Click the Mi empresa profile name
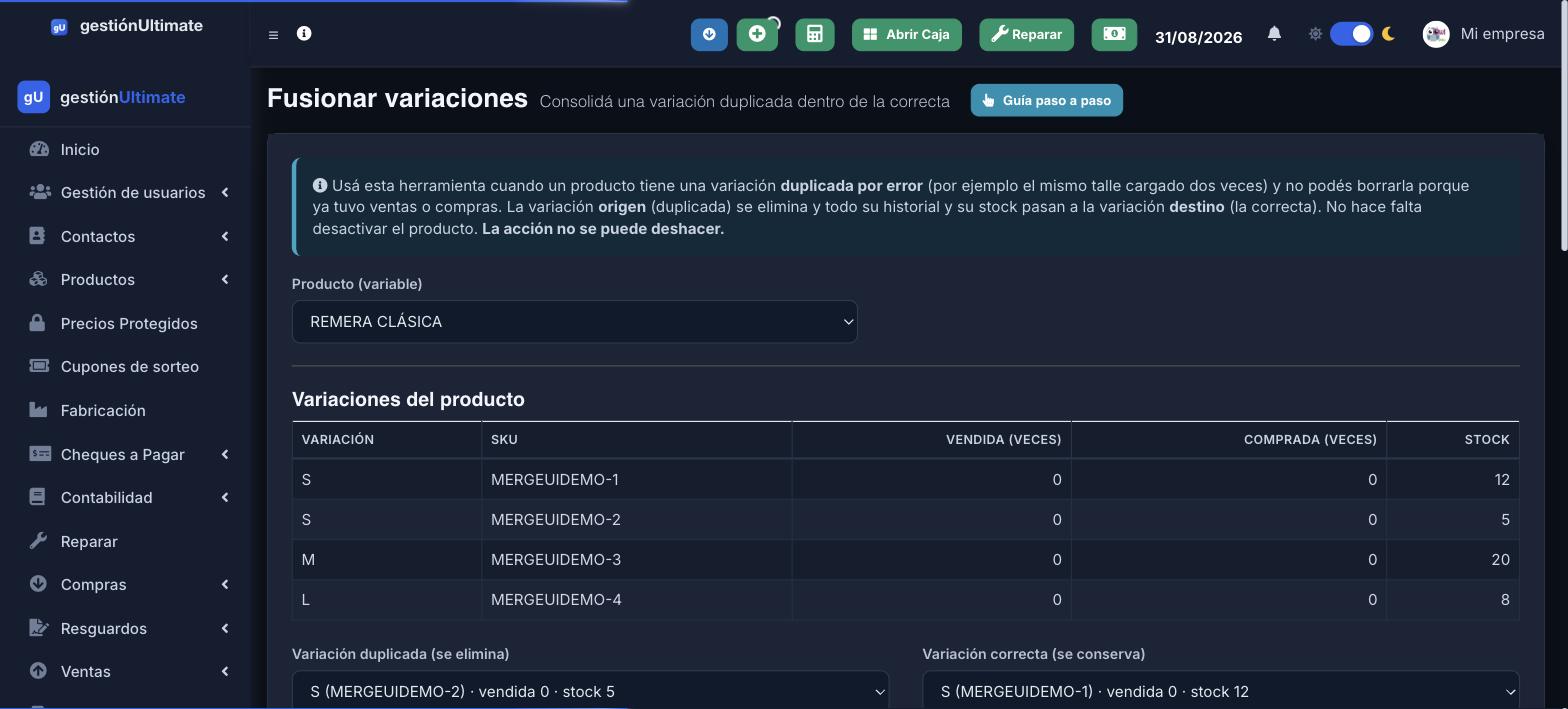This screenshot has height=709, width=1568. tap(1502, 34)
